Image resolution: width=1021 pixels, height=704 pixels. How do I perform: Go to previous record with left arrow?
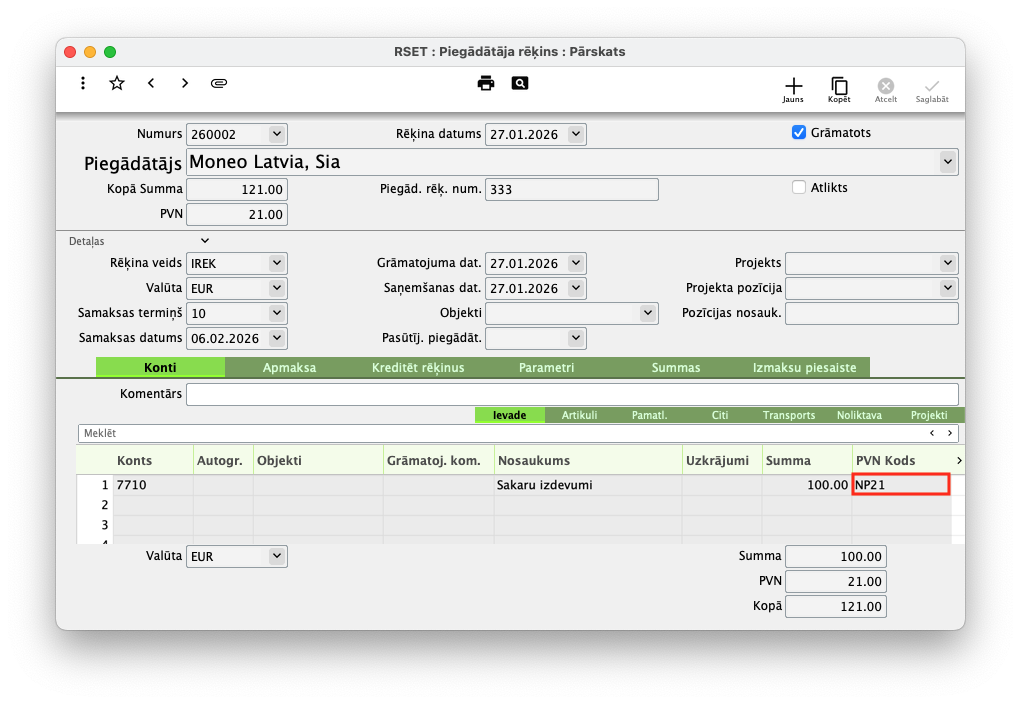click(151, 83)
